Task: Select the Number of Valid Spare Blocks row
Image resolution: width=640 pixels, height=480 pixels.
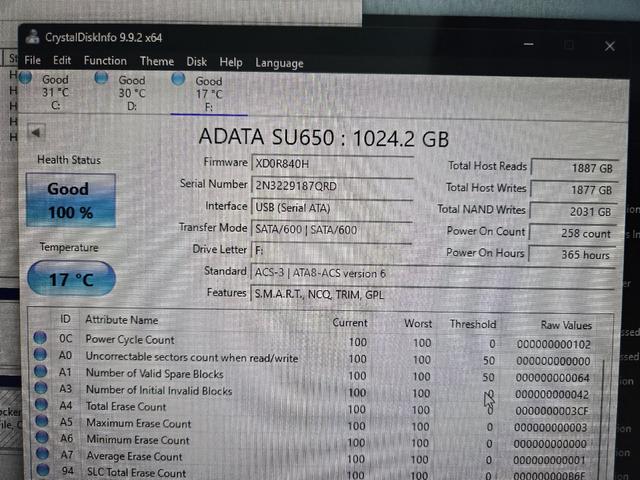Action: [x=314, y=375]
